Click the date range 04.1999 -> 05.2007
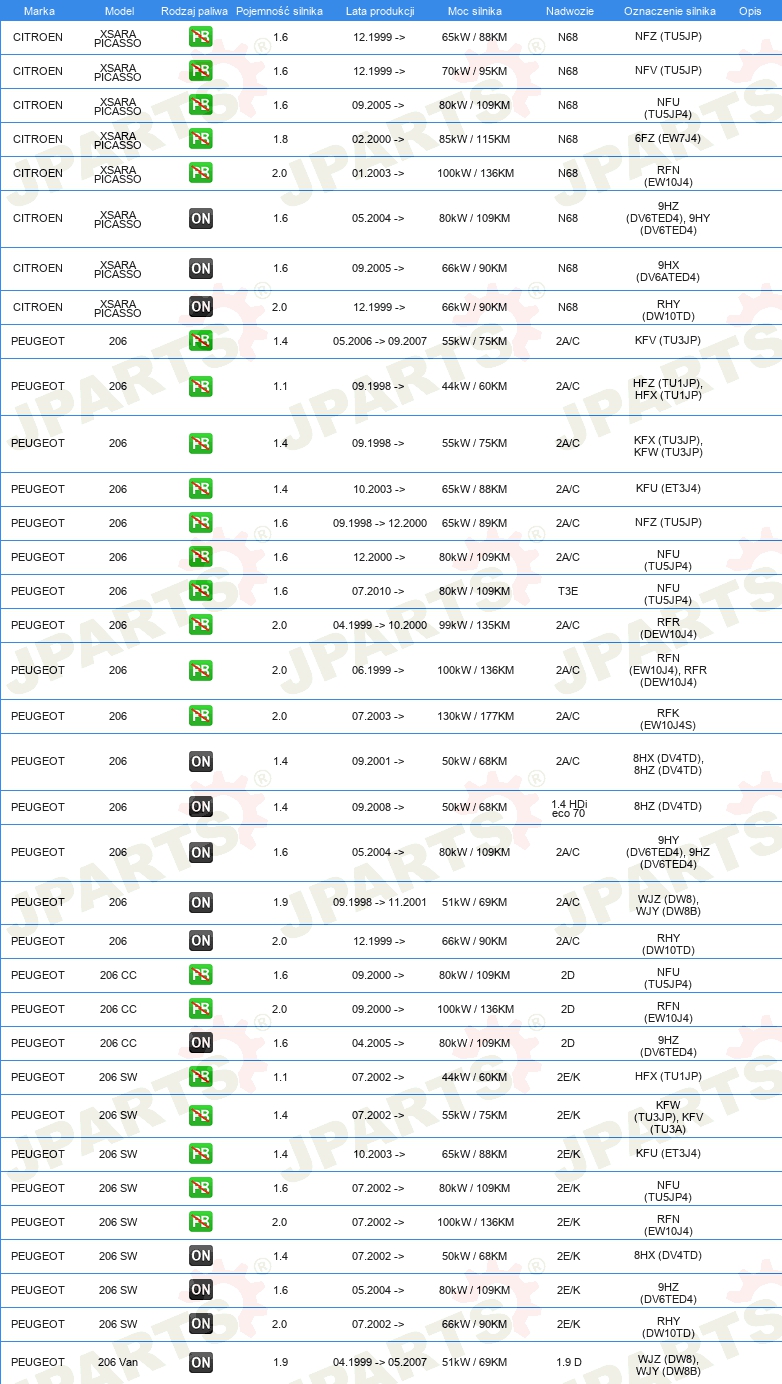The image size is (782, 1384). tap(380, 1362)
